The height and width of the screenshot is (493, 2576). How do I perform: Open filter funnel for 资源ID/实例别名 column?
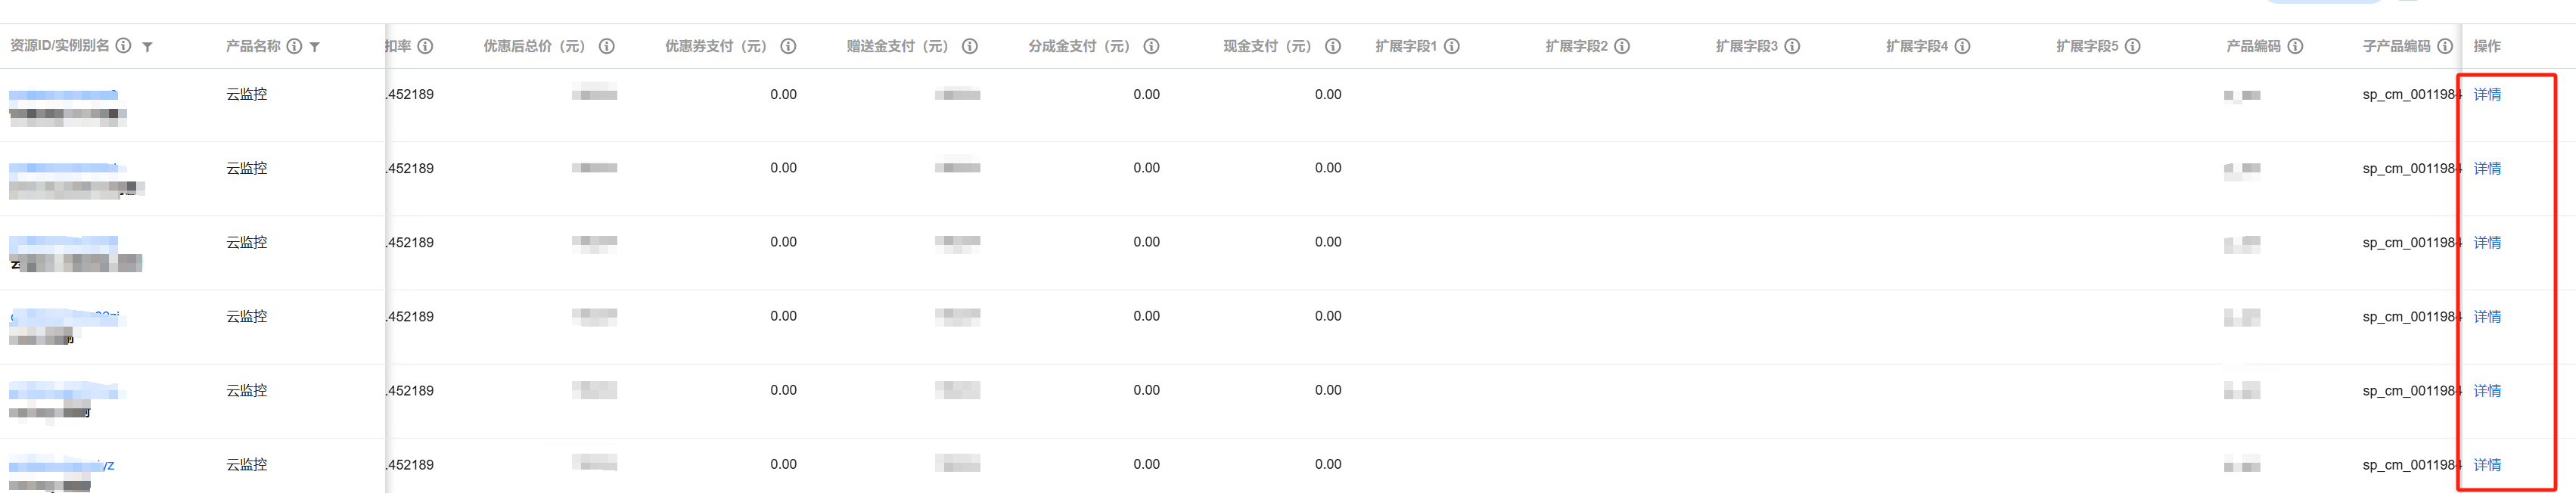click(148, 47)
